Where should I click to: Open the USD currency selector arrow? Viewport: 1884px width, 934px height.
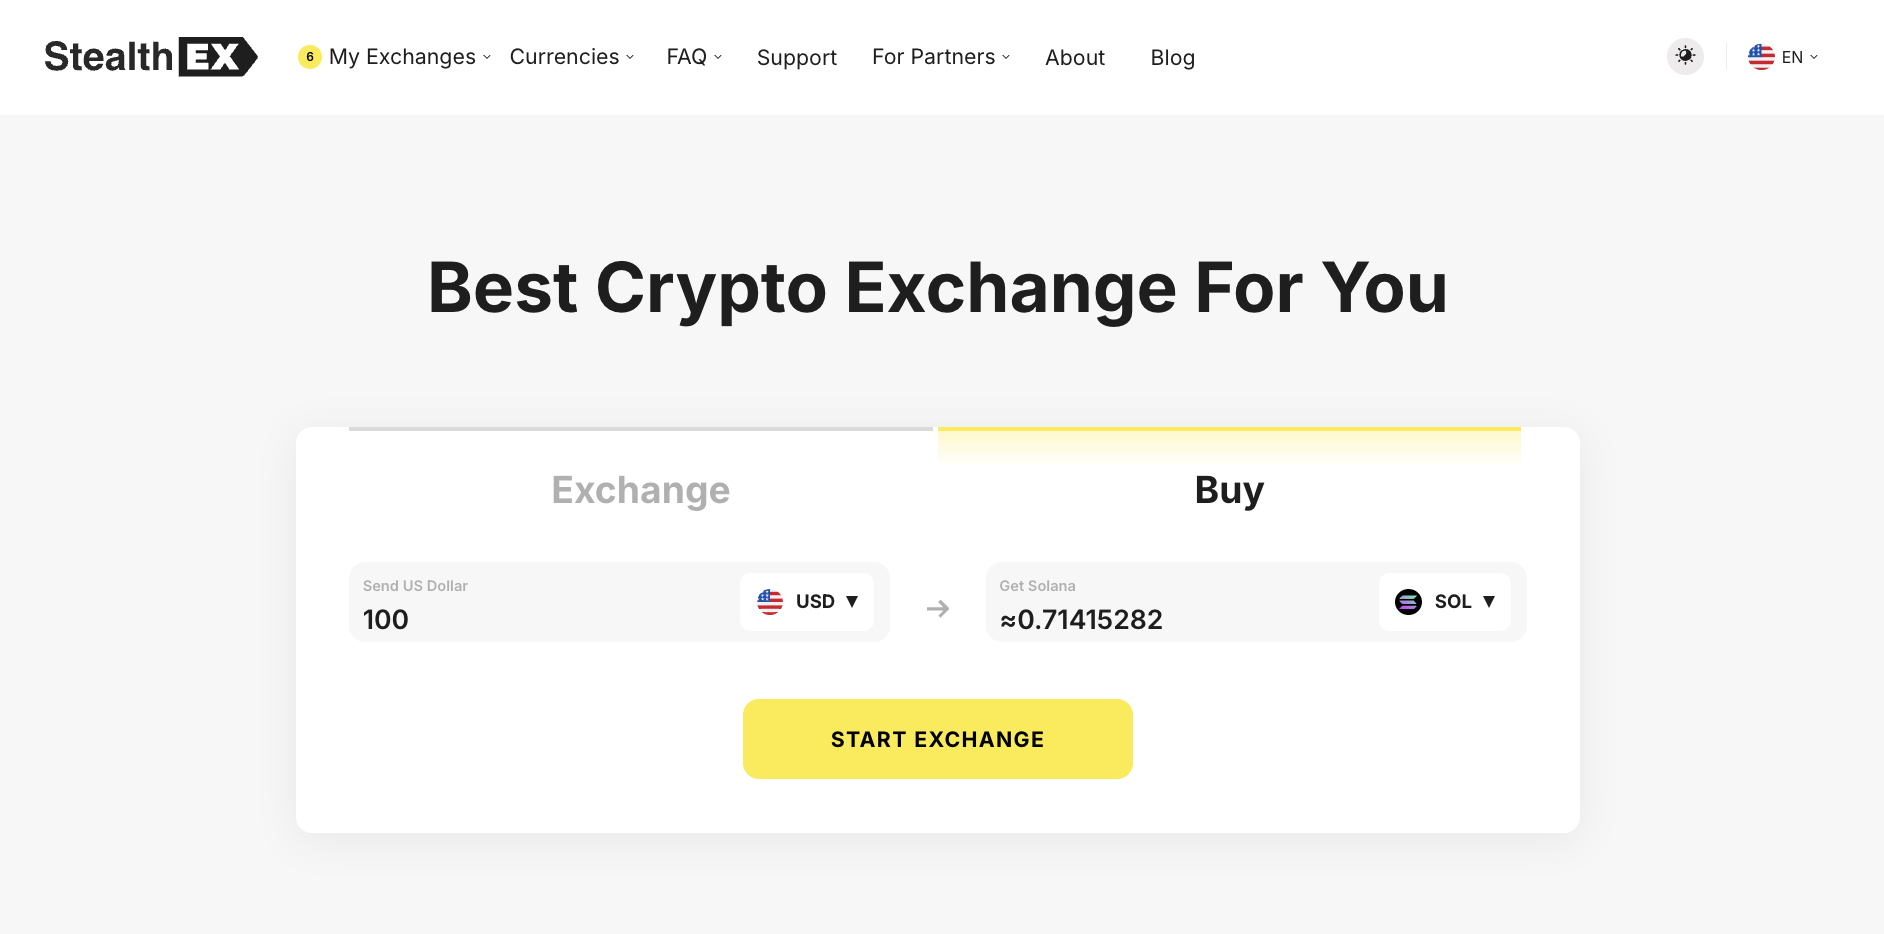pyautogui.click(x=852, y=602)
